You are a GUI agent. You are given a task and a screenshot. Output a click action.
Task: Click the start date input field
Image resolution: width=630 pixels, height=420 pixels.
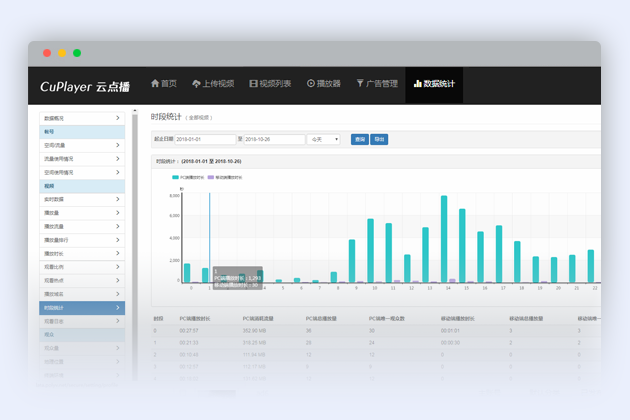[205, 140]
